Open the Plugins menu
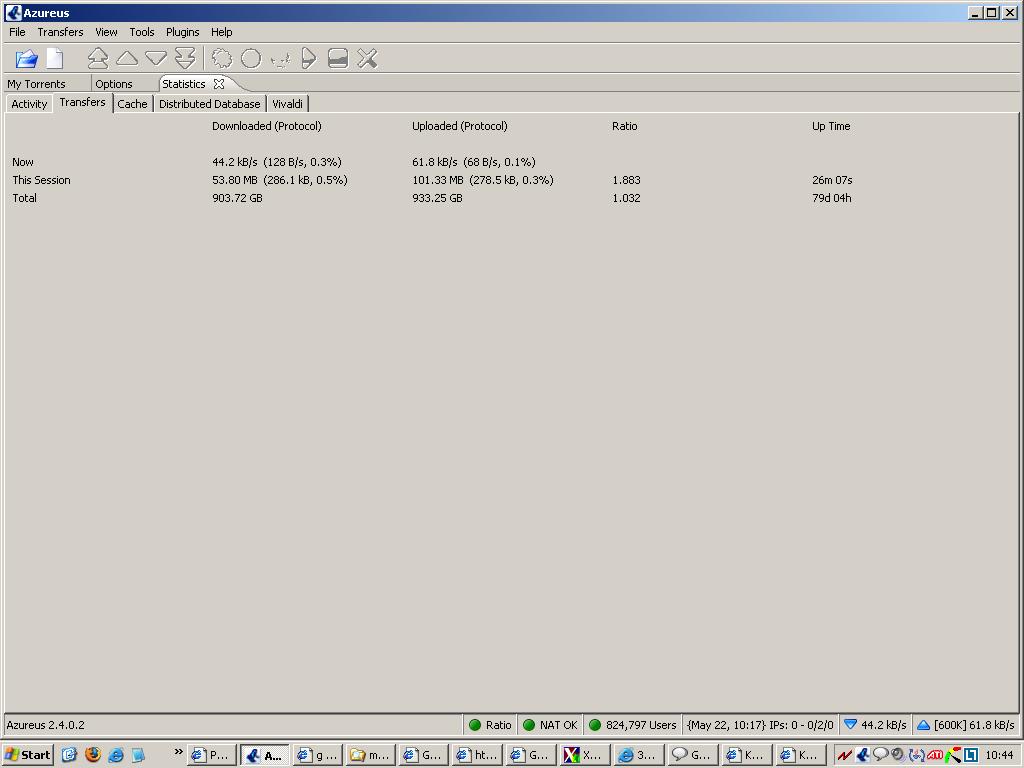Viewport: 1024px width, 768px height. [182, 32]
